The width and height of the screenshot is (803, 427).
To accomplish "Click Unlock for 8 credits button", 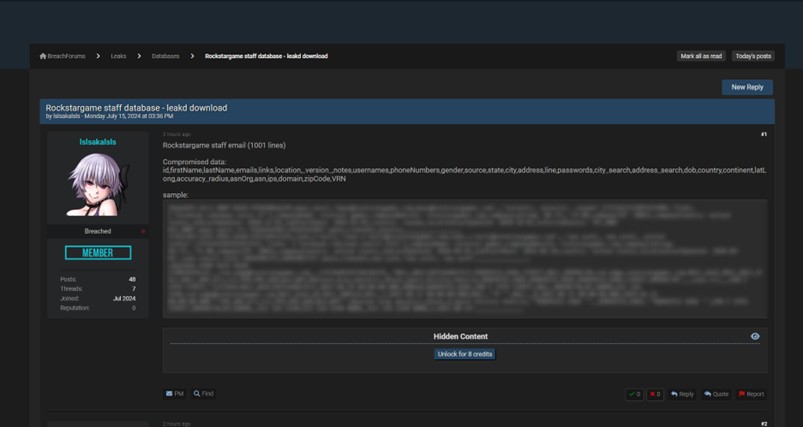I will point(464,353).
